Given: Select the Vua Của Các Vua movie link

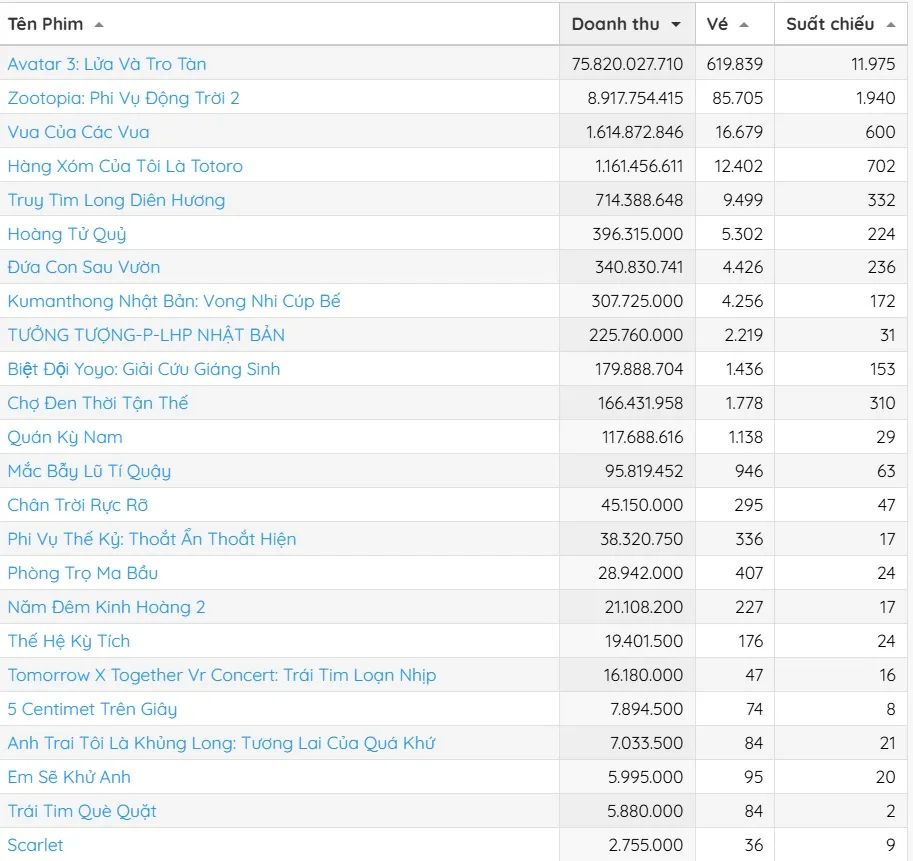Looking at the screenshot, I should tap(78, 132).
